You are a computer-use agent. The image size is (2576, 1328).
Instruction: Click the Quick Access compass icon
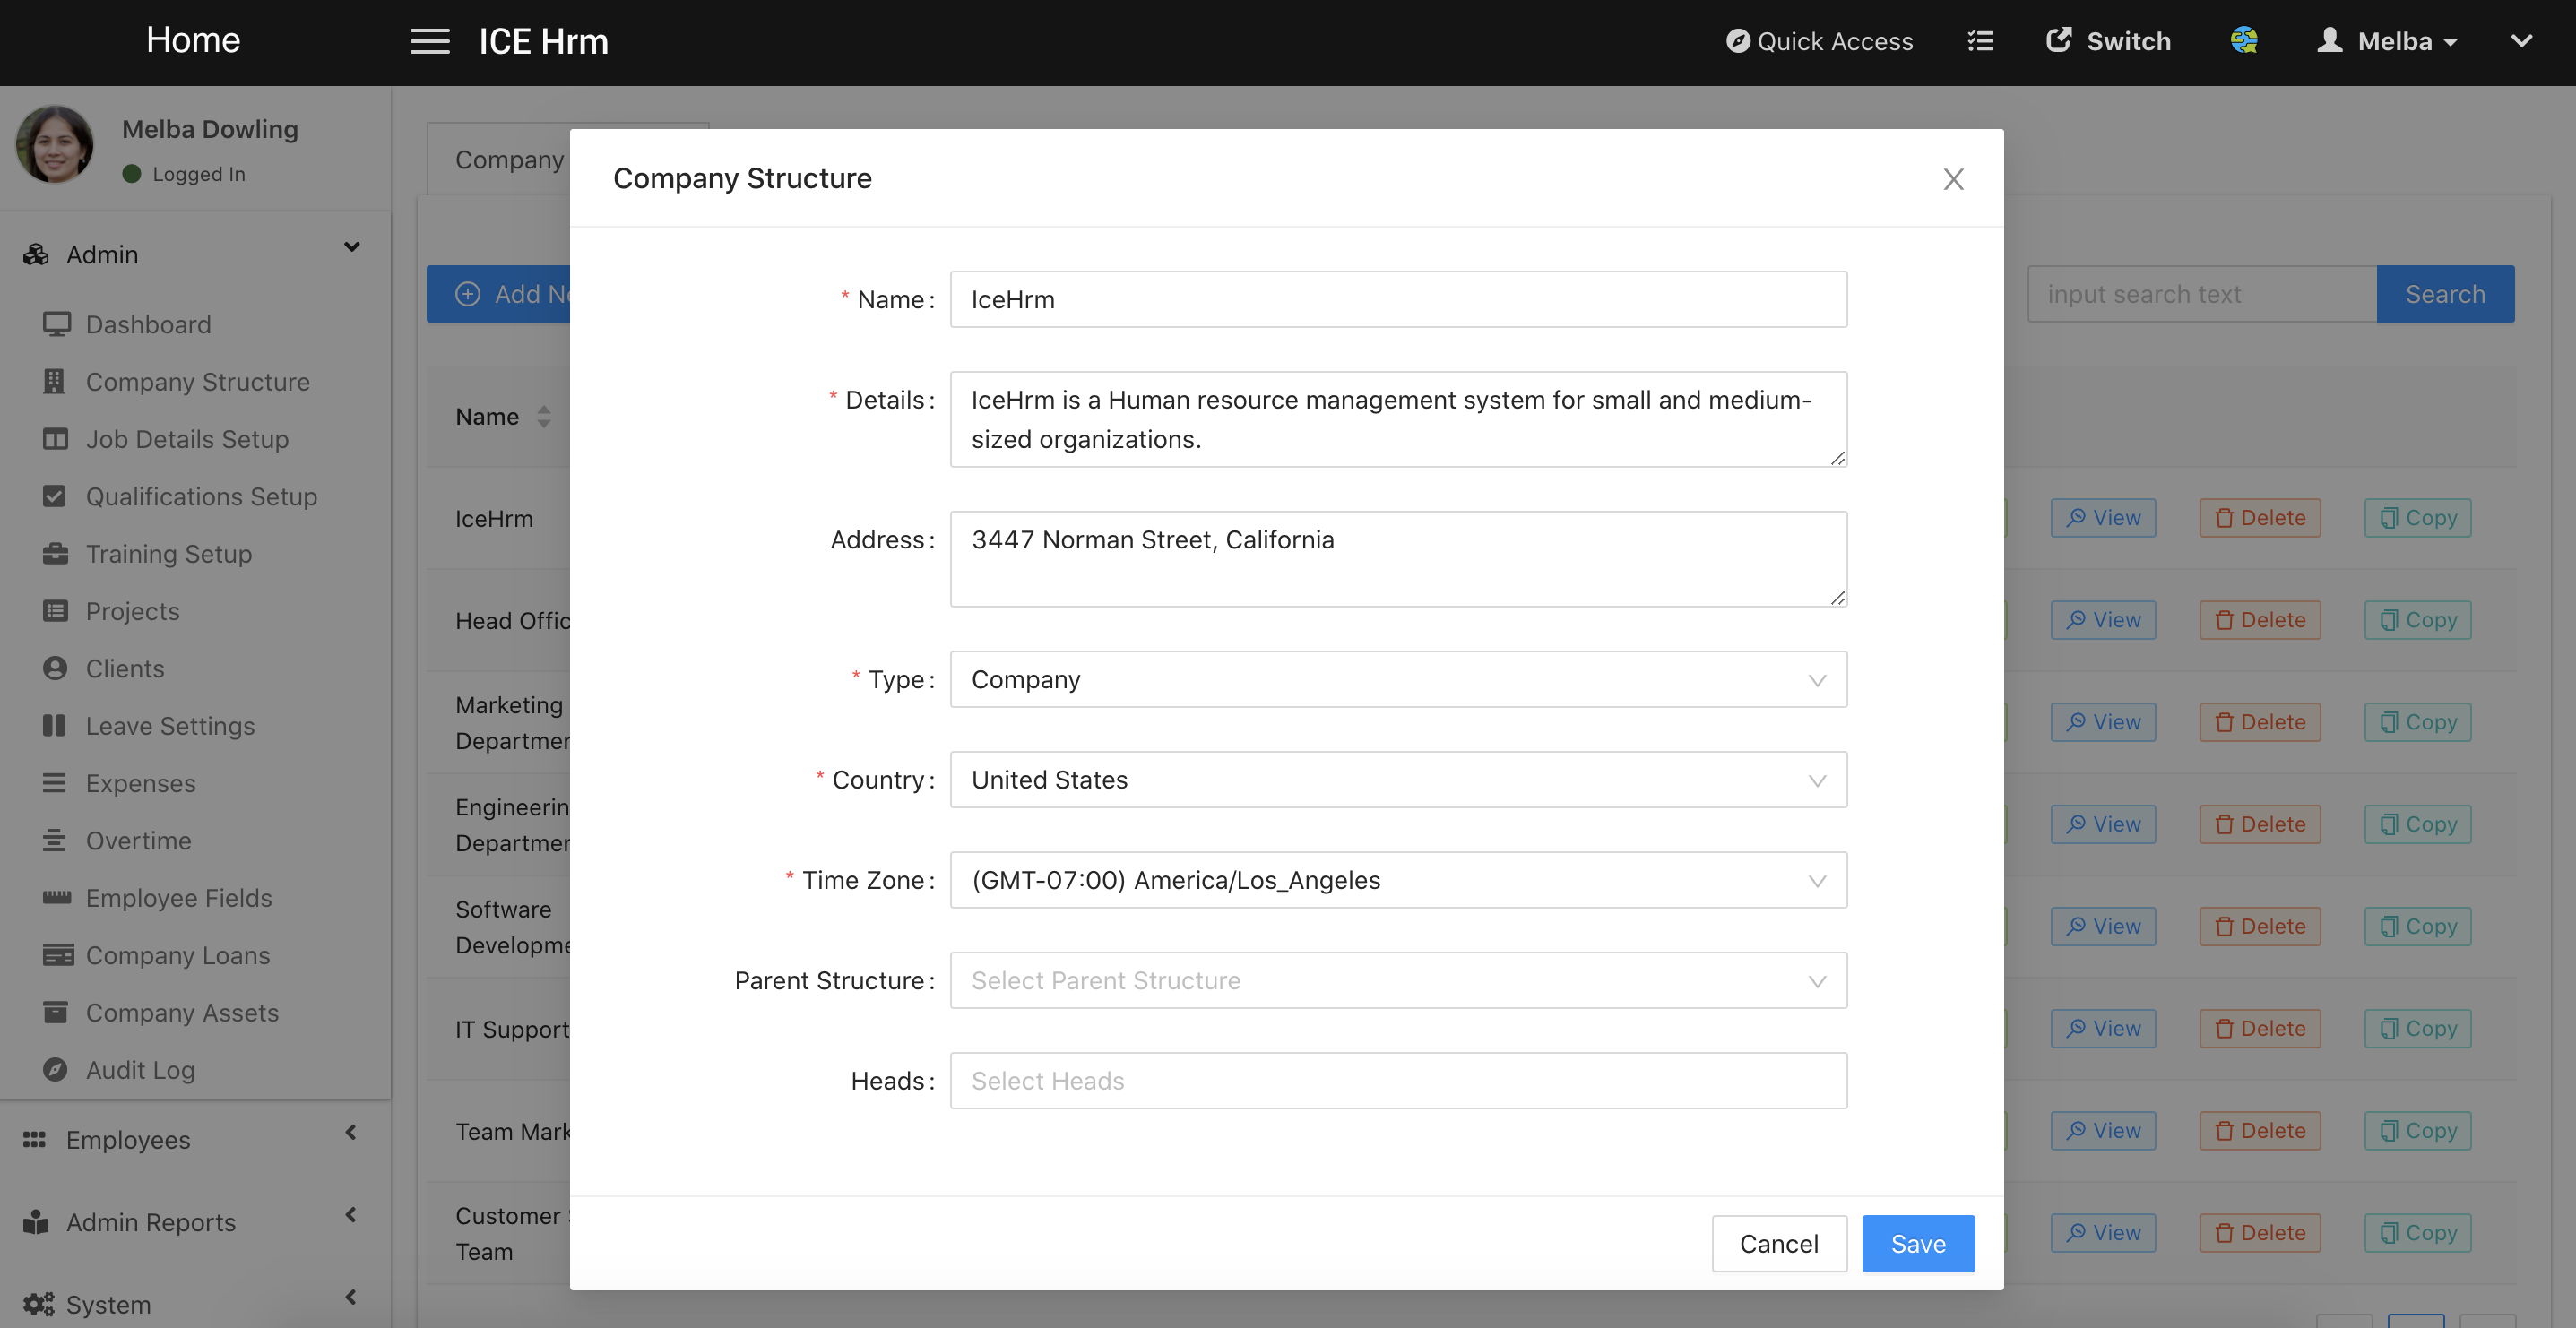point(1738,41)
